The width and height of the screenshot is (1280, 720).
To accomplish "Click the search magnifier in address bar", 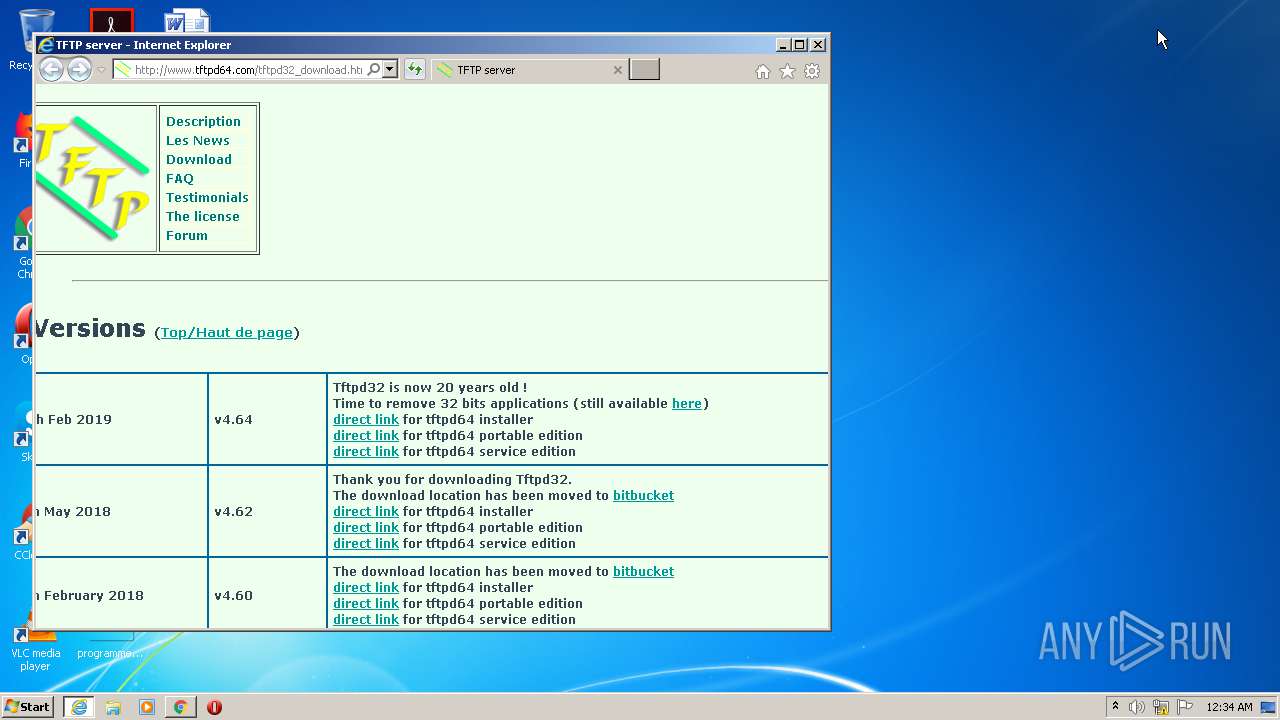I will pos(374,69).
